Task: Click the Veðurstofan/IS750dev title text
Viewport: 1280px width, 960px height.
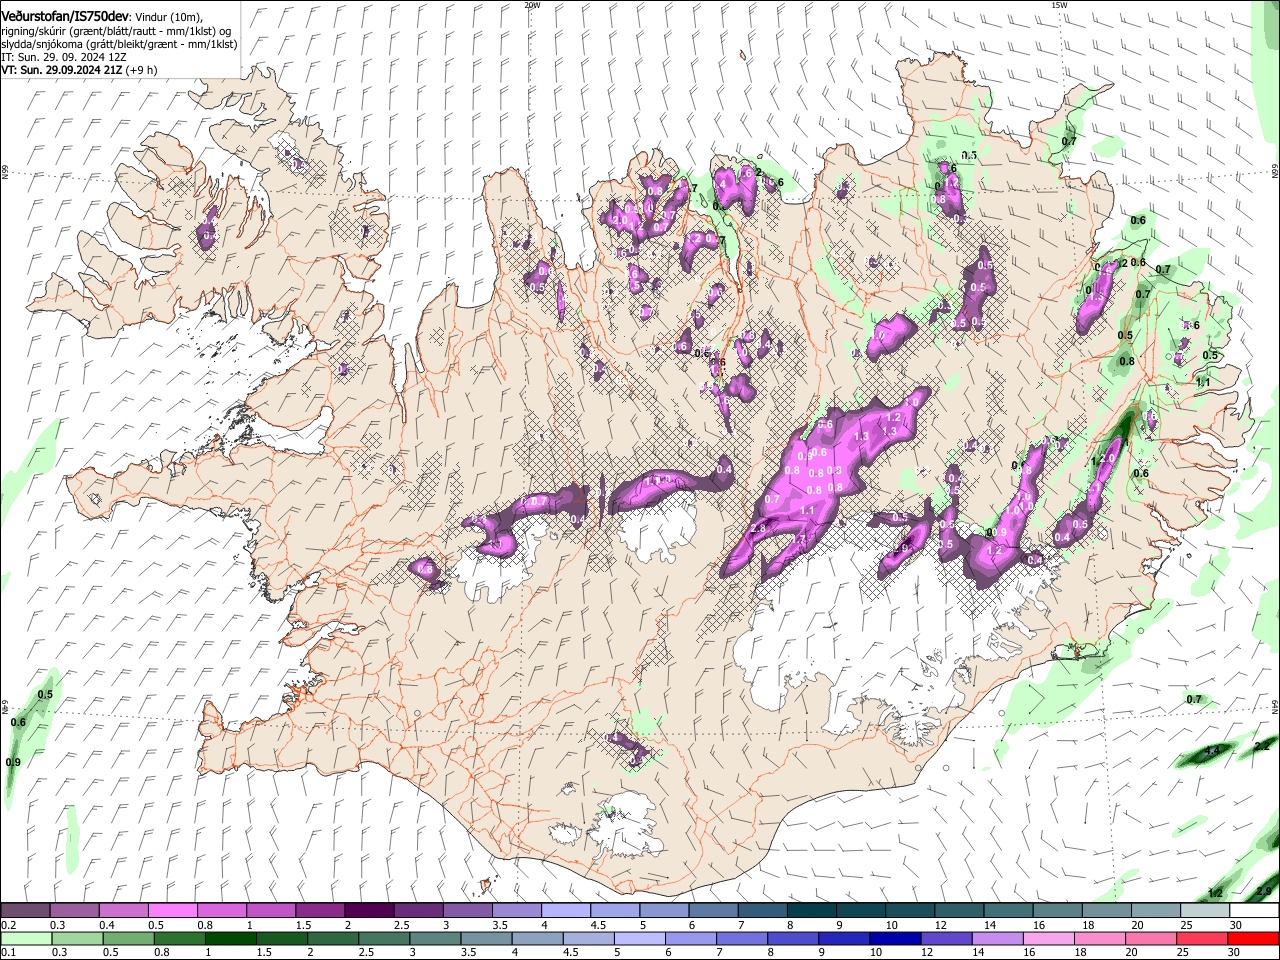Action: click(x=65, y=17)
